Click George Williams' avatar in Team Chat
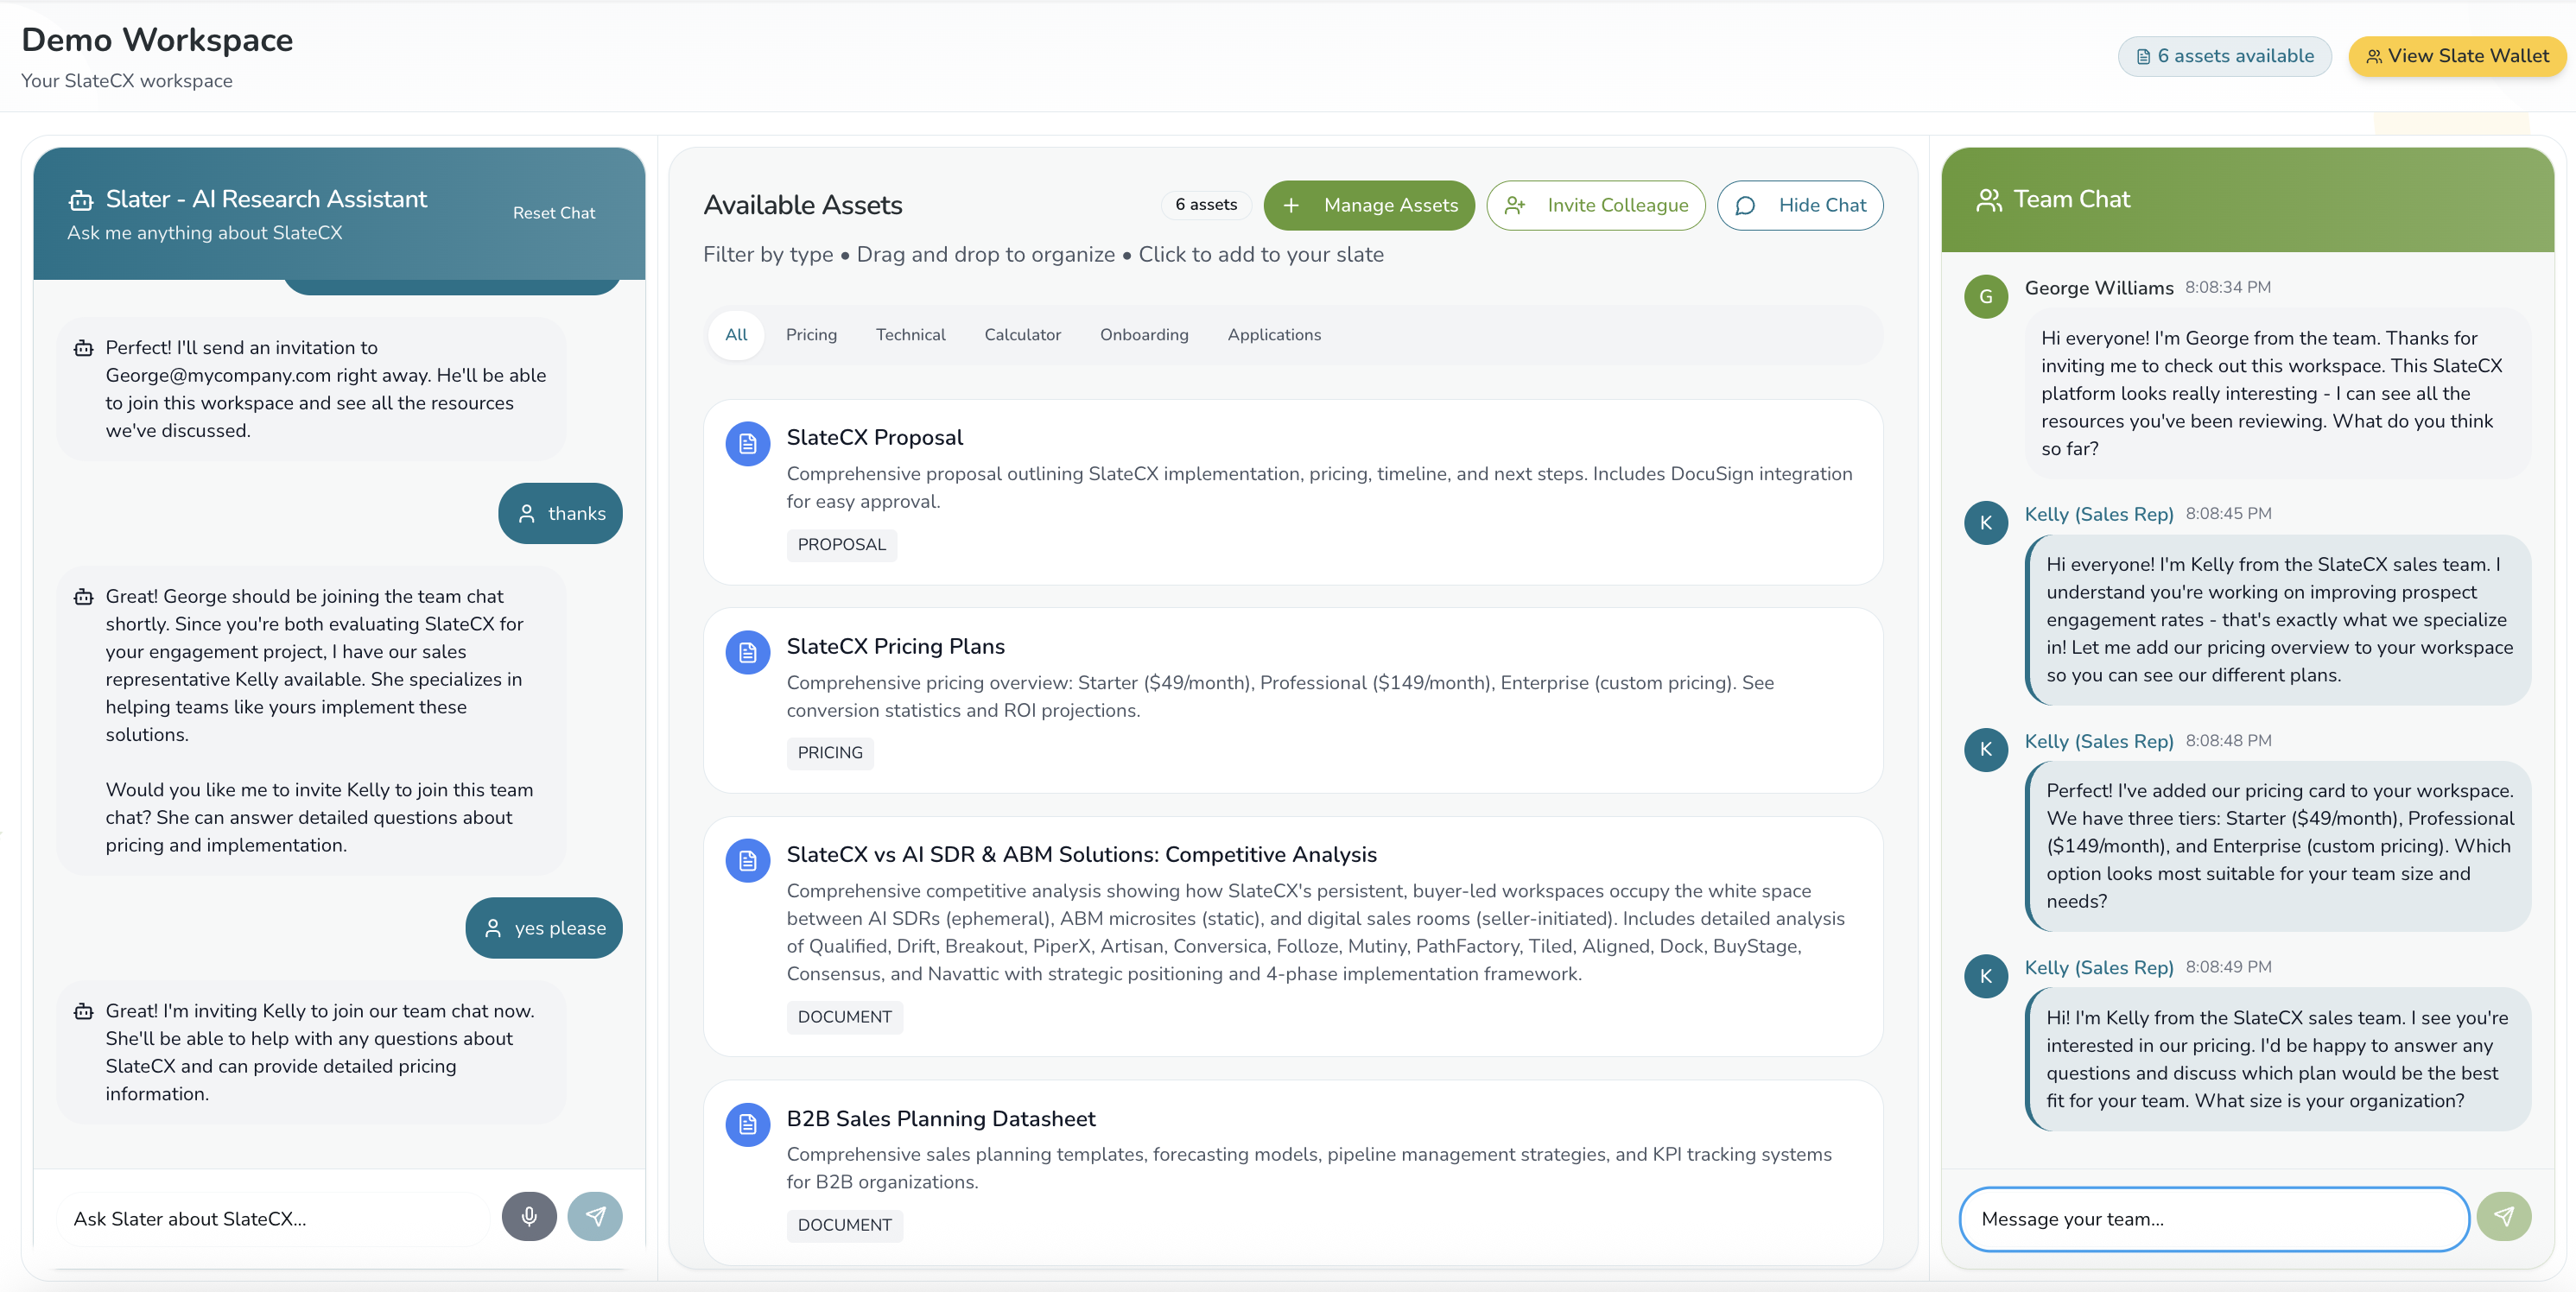The height and width of the screenshot is (1292, 2576). point(1986,296)
